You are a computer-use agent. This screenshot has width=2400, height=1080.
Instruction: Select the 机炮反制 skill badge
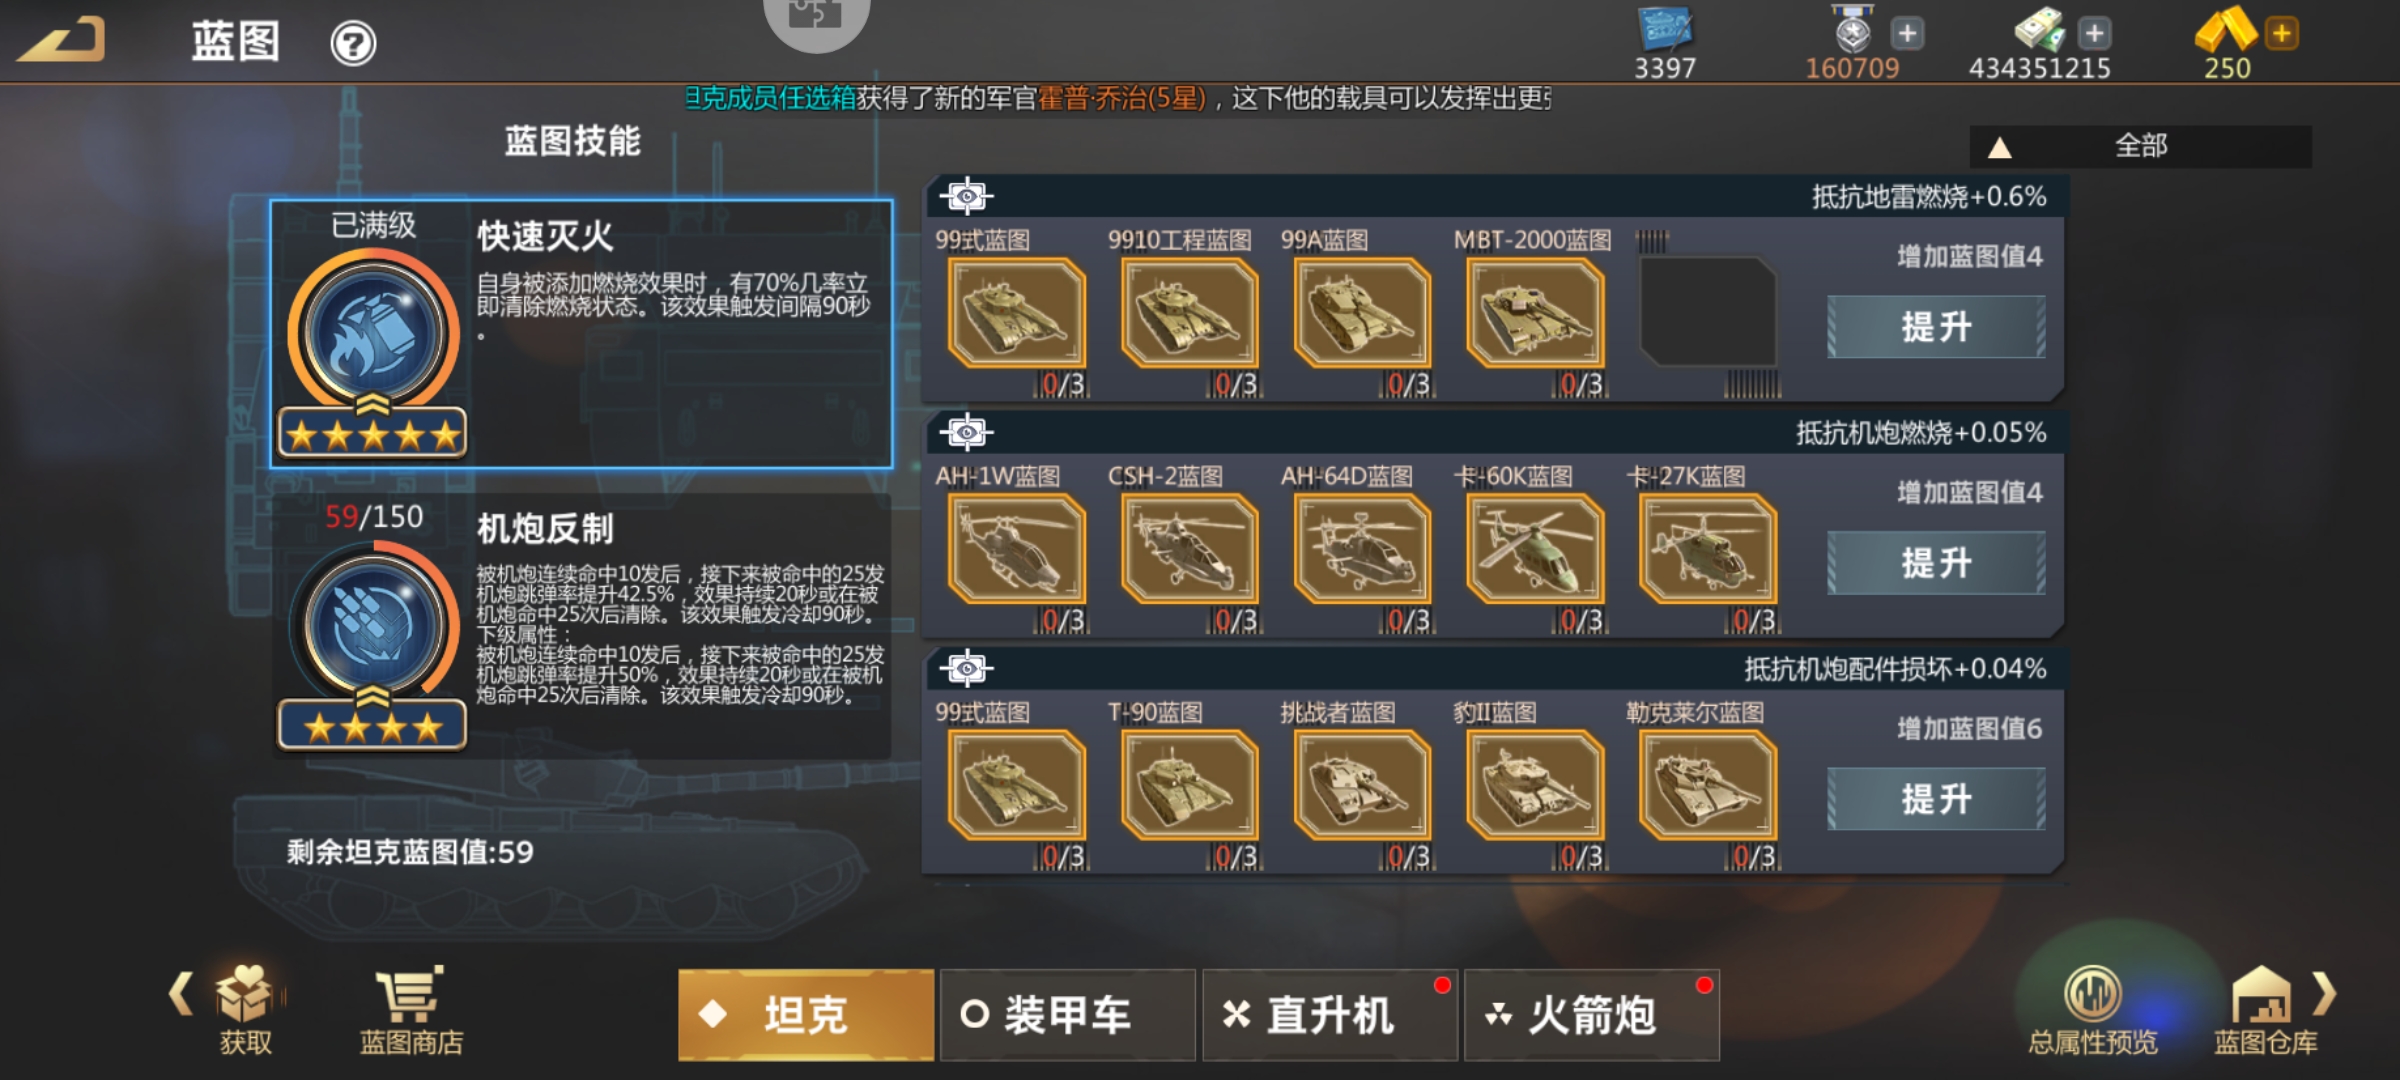click(373, 625)
